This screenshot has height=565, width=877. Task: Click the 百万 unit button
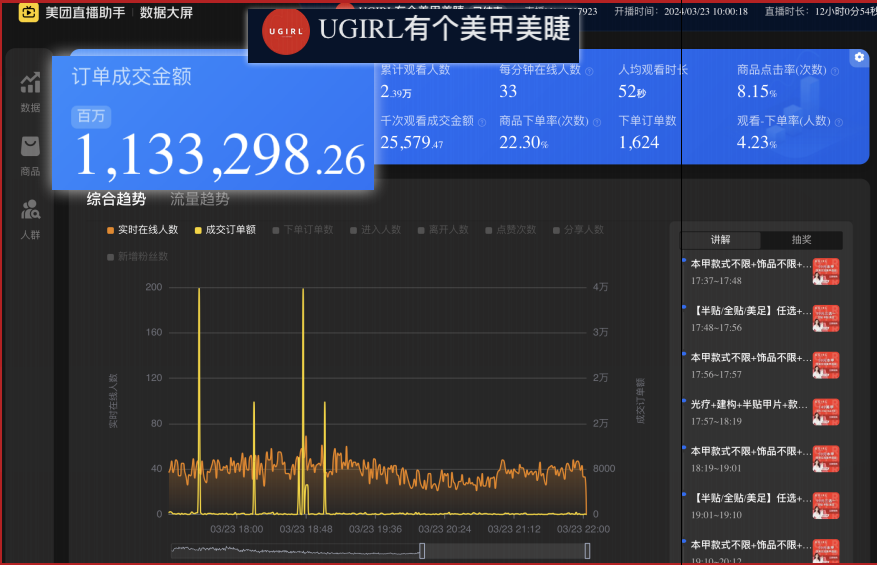click(x=91, y=116)
